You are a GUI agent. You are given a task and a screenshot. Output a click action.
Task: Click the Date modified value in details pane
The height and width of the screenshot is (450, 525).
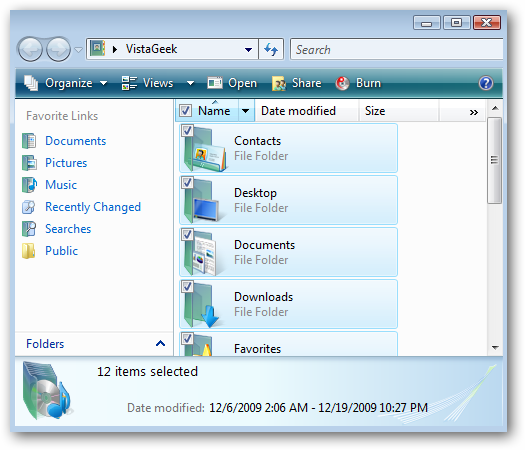318,408
